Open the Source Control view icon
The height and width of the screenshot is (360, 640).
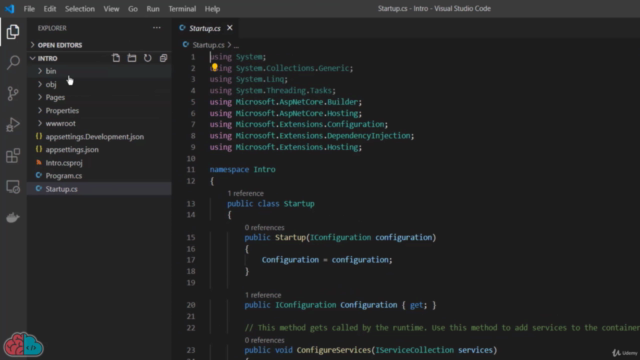click(x=13, y=93)
